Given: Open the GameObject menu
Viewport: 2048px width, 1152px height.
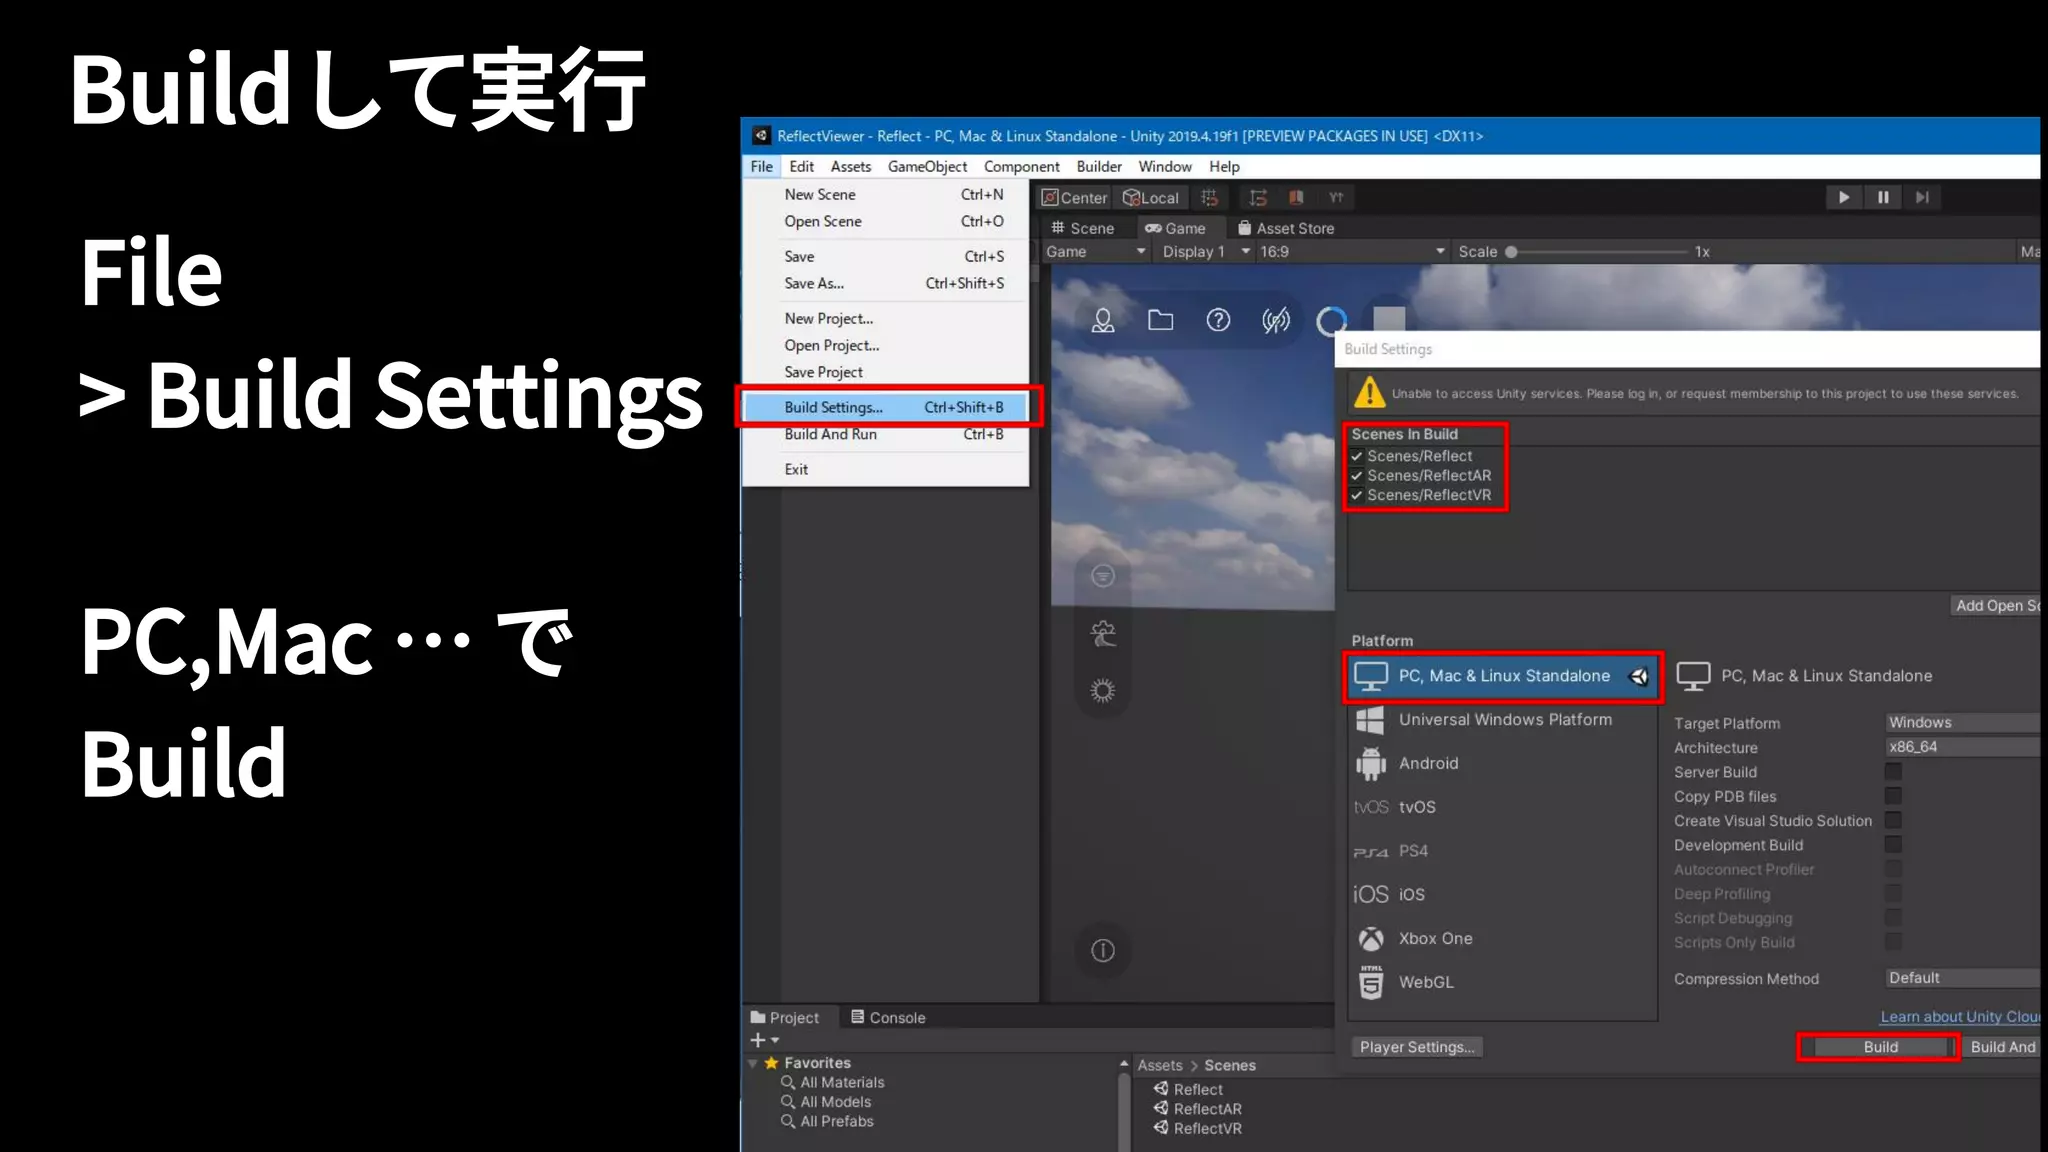Looking at the screenshot, I should (x=927, y=167).
